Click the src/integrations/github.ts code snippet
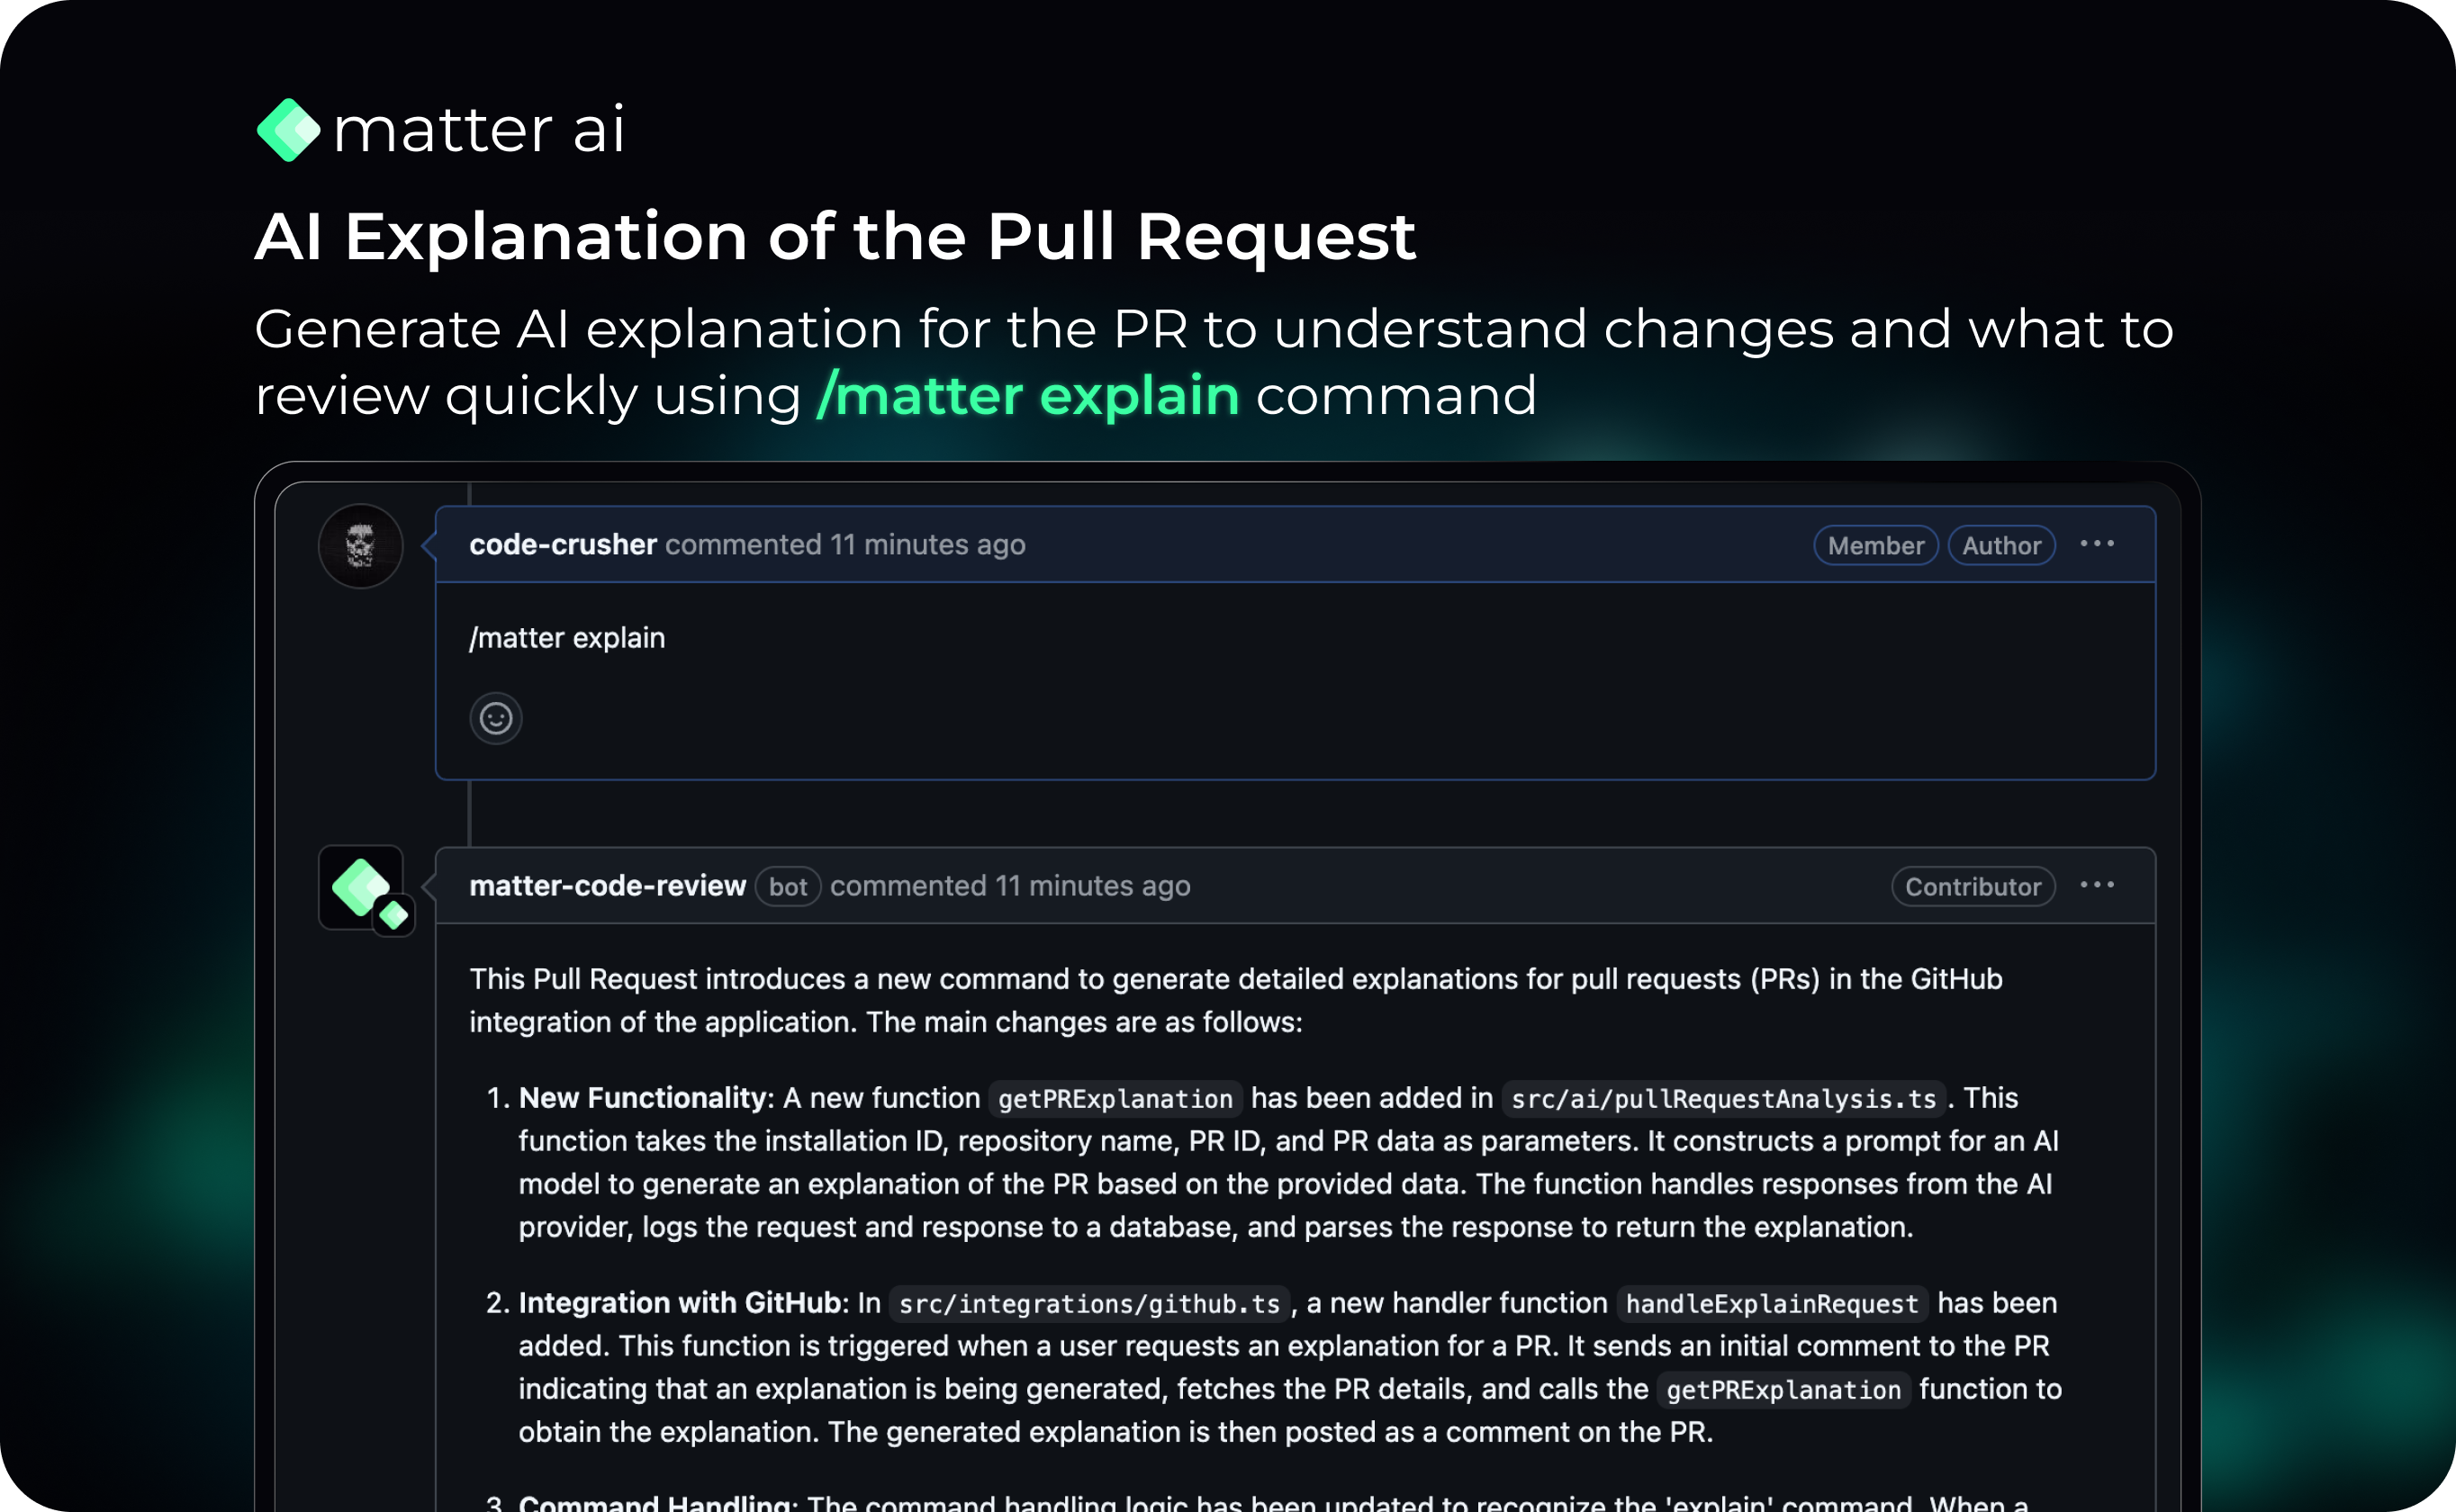The height and width of the screenshot is (1512, 2456). [1089, 1304]
